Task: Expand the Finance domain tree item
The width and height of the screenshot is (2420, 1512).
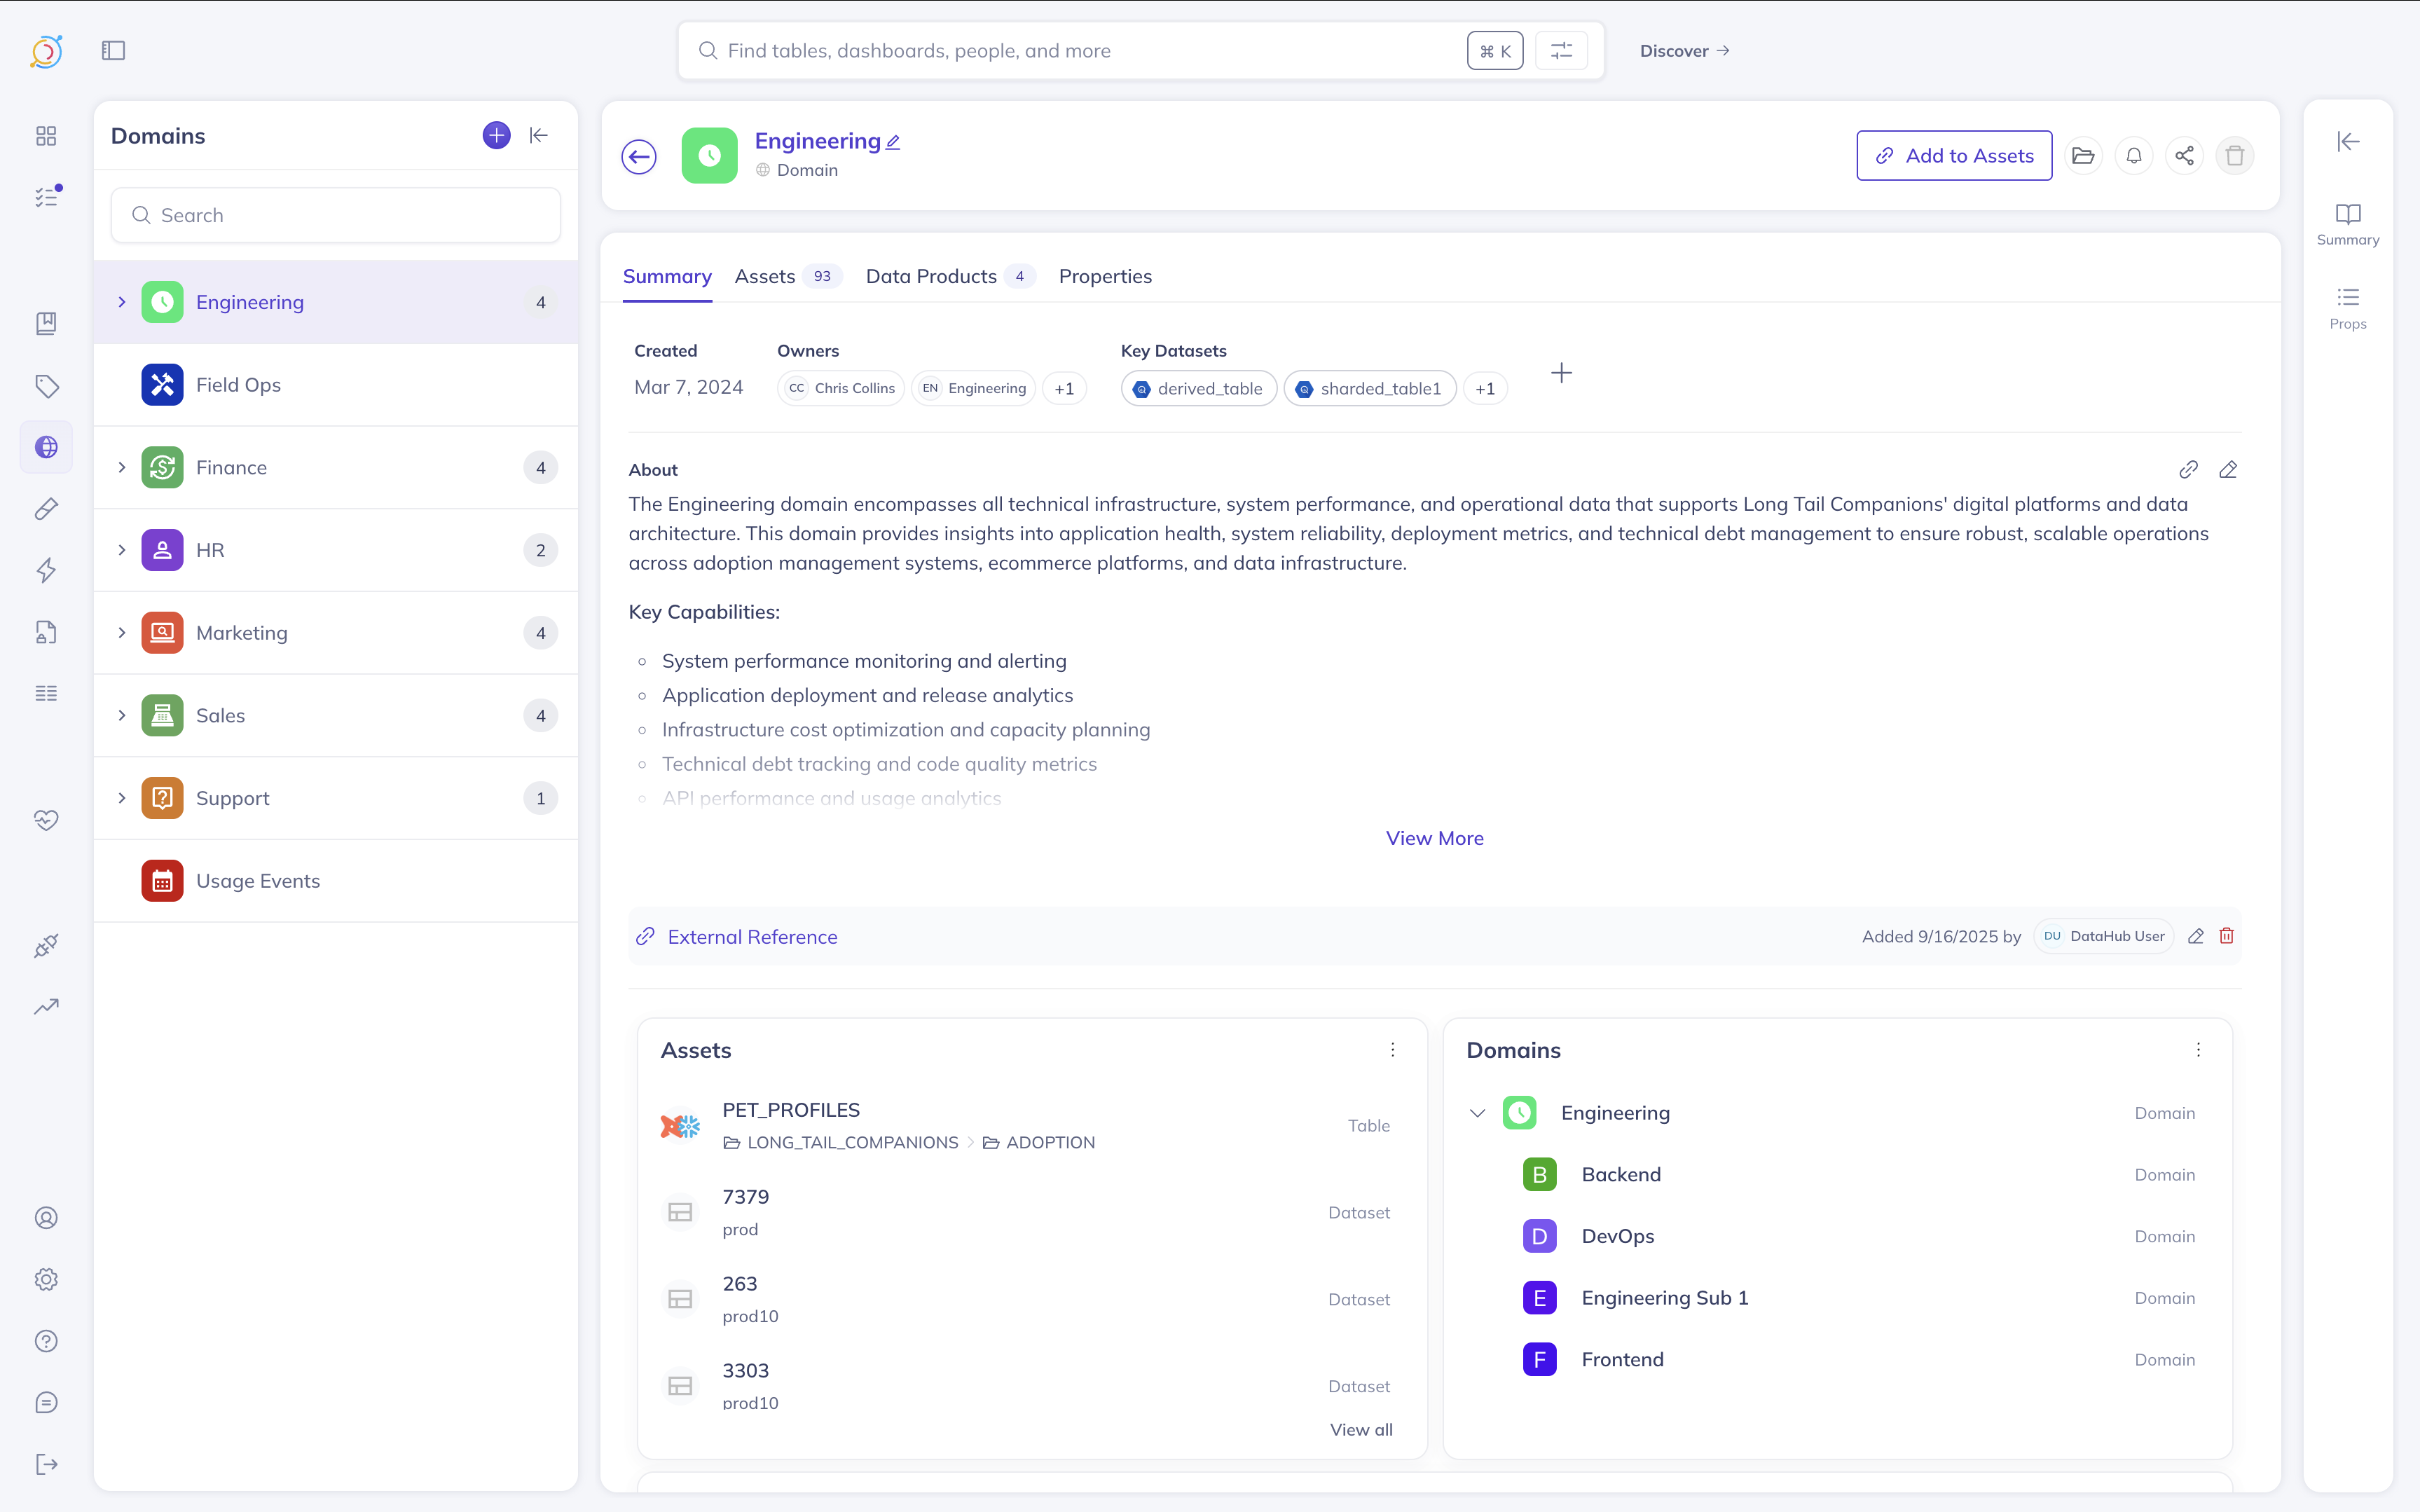Action: pyautogui.click(x=122, y=467)
